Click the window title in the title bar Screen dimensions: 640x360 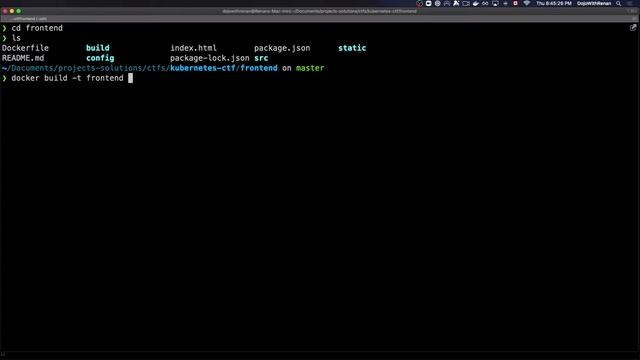pos(319,11)
